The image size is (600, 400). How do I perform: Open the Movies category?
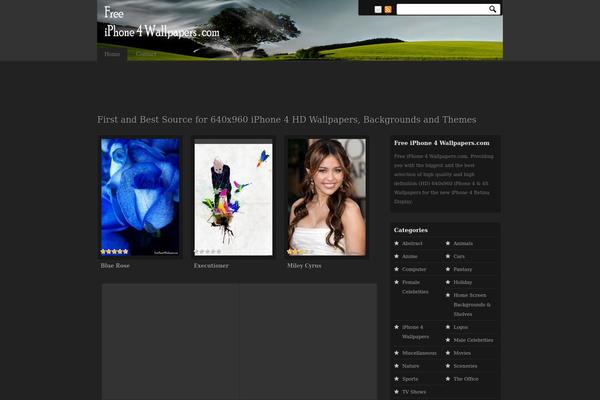tap(462, 353)
